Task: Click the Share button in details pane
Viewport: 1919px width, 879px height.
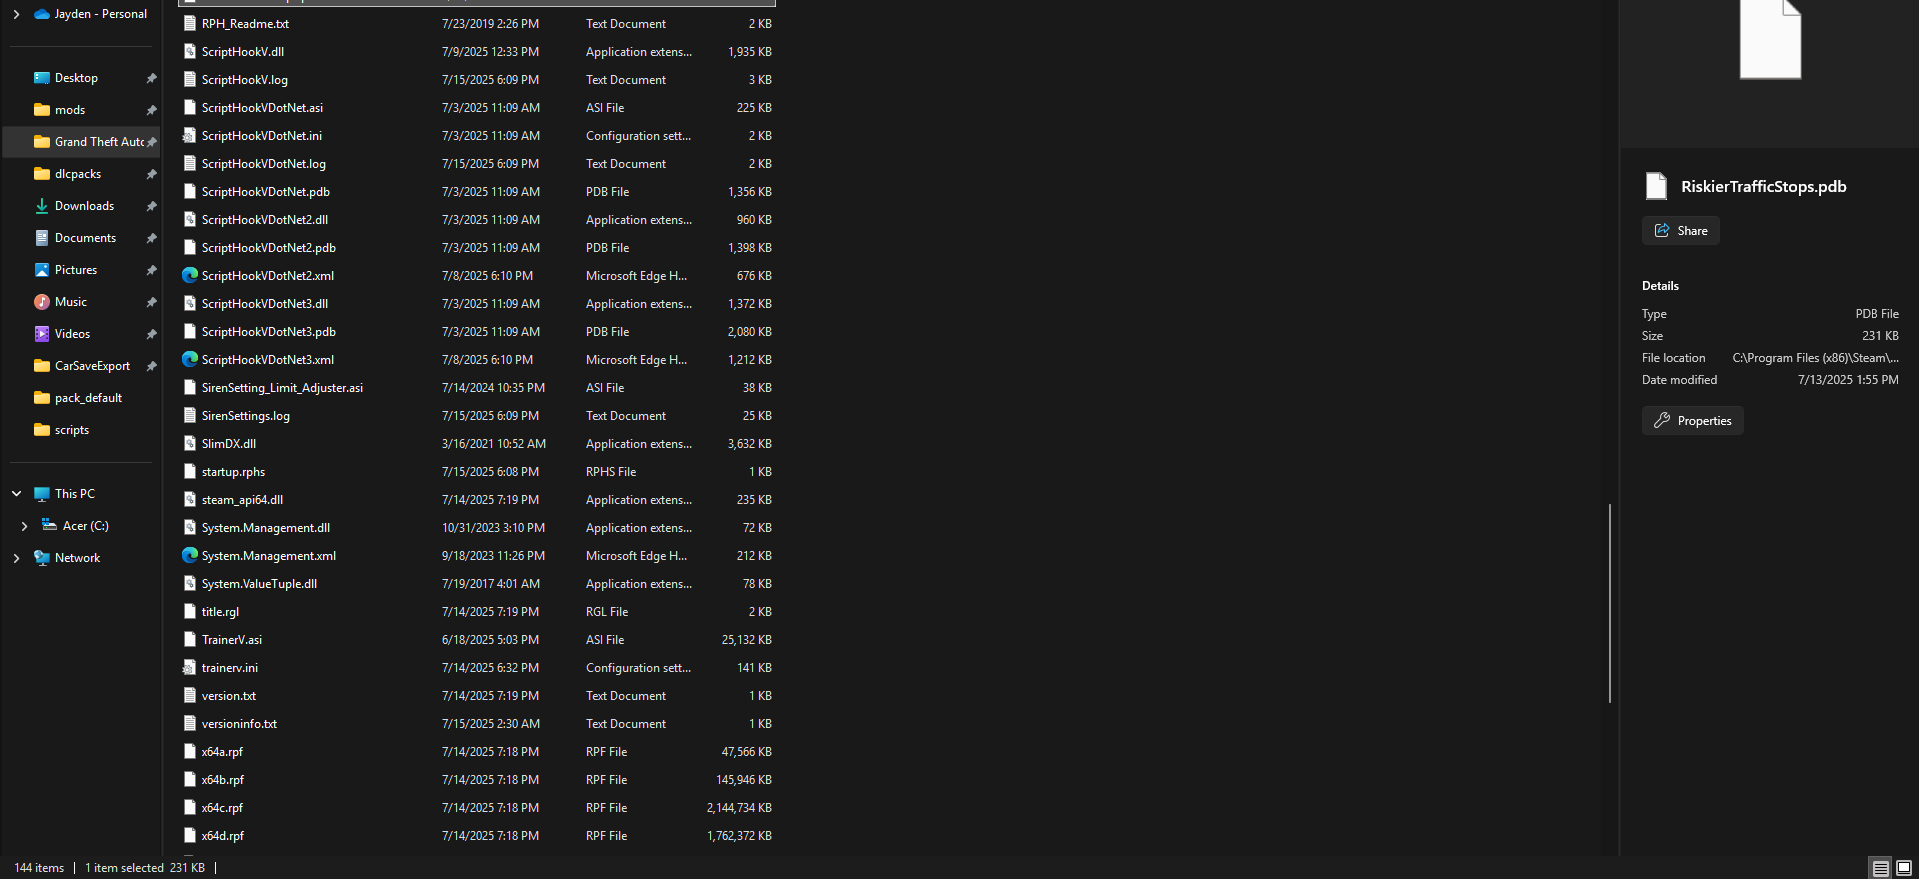Action: pyautogui.click(x=1681, y=231)
